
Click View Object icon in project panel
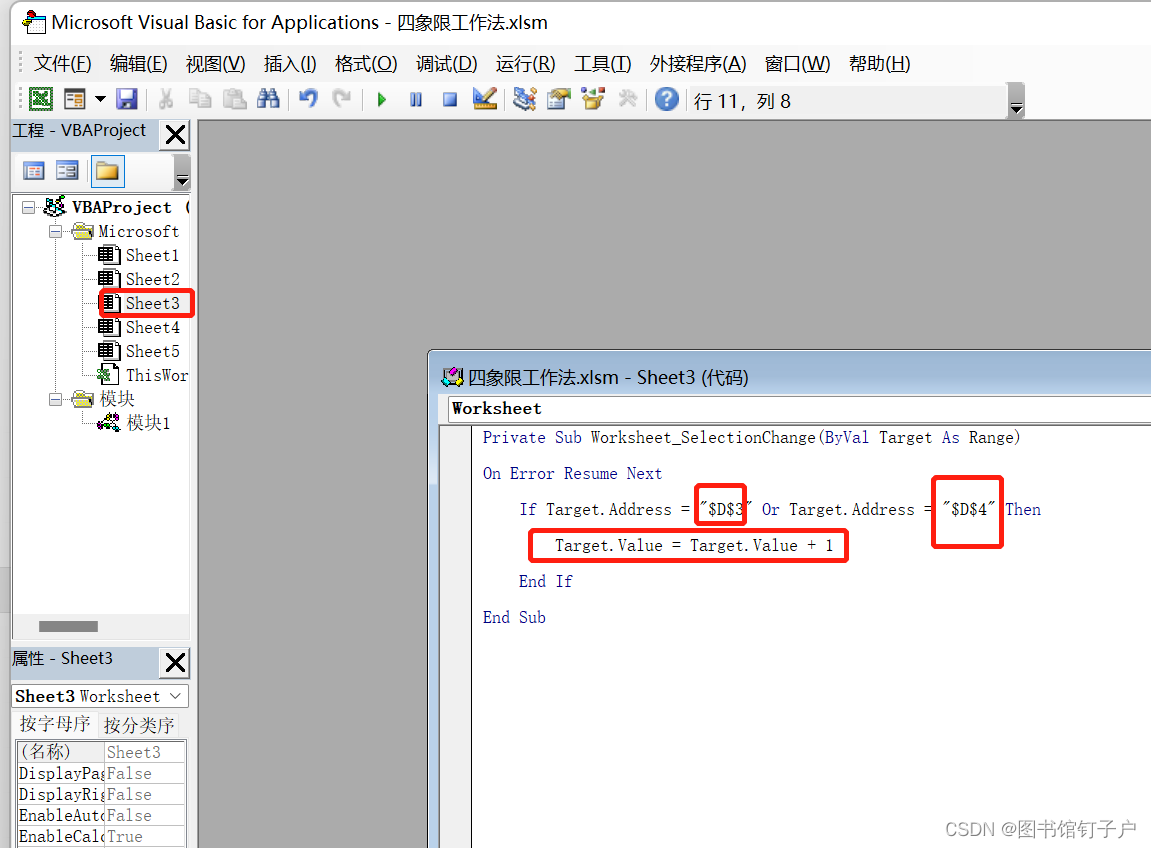[67, 171]
